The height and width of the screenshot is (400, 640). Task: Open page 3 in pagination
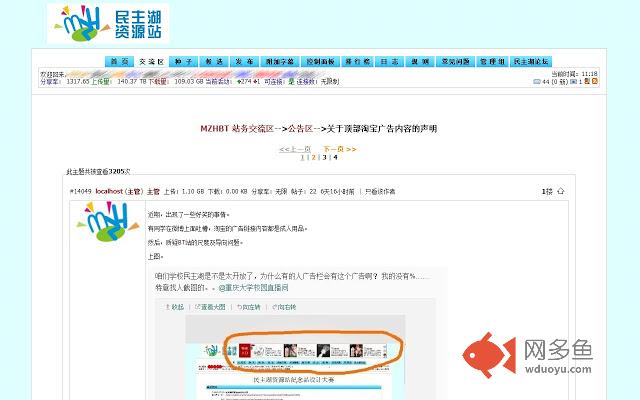(324, 157)
